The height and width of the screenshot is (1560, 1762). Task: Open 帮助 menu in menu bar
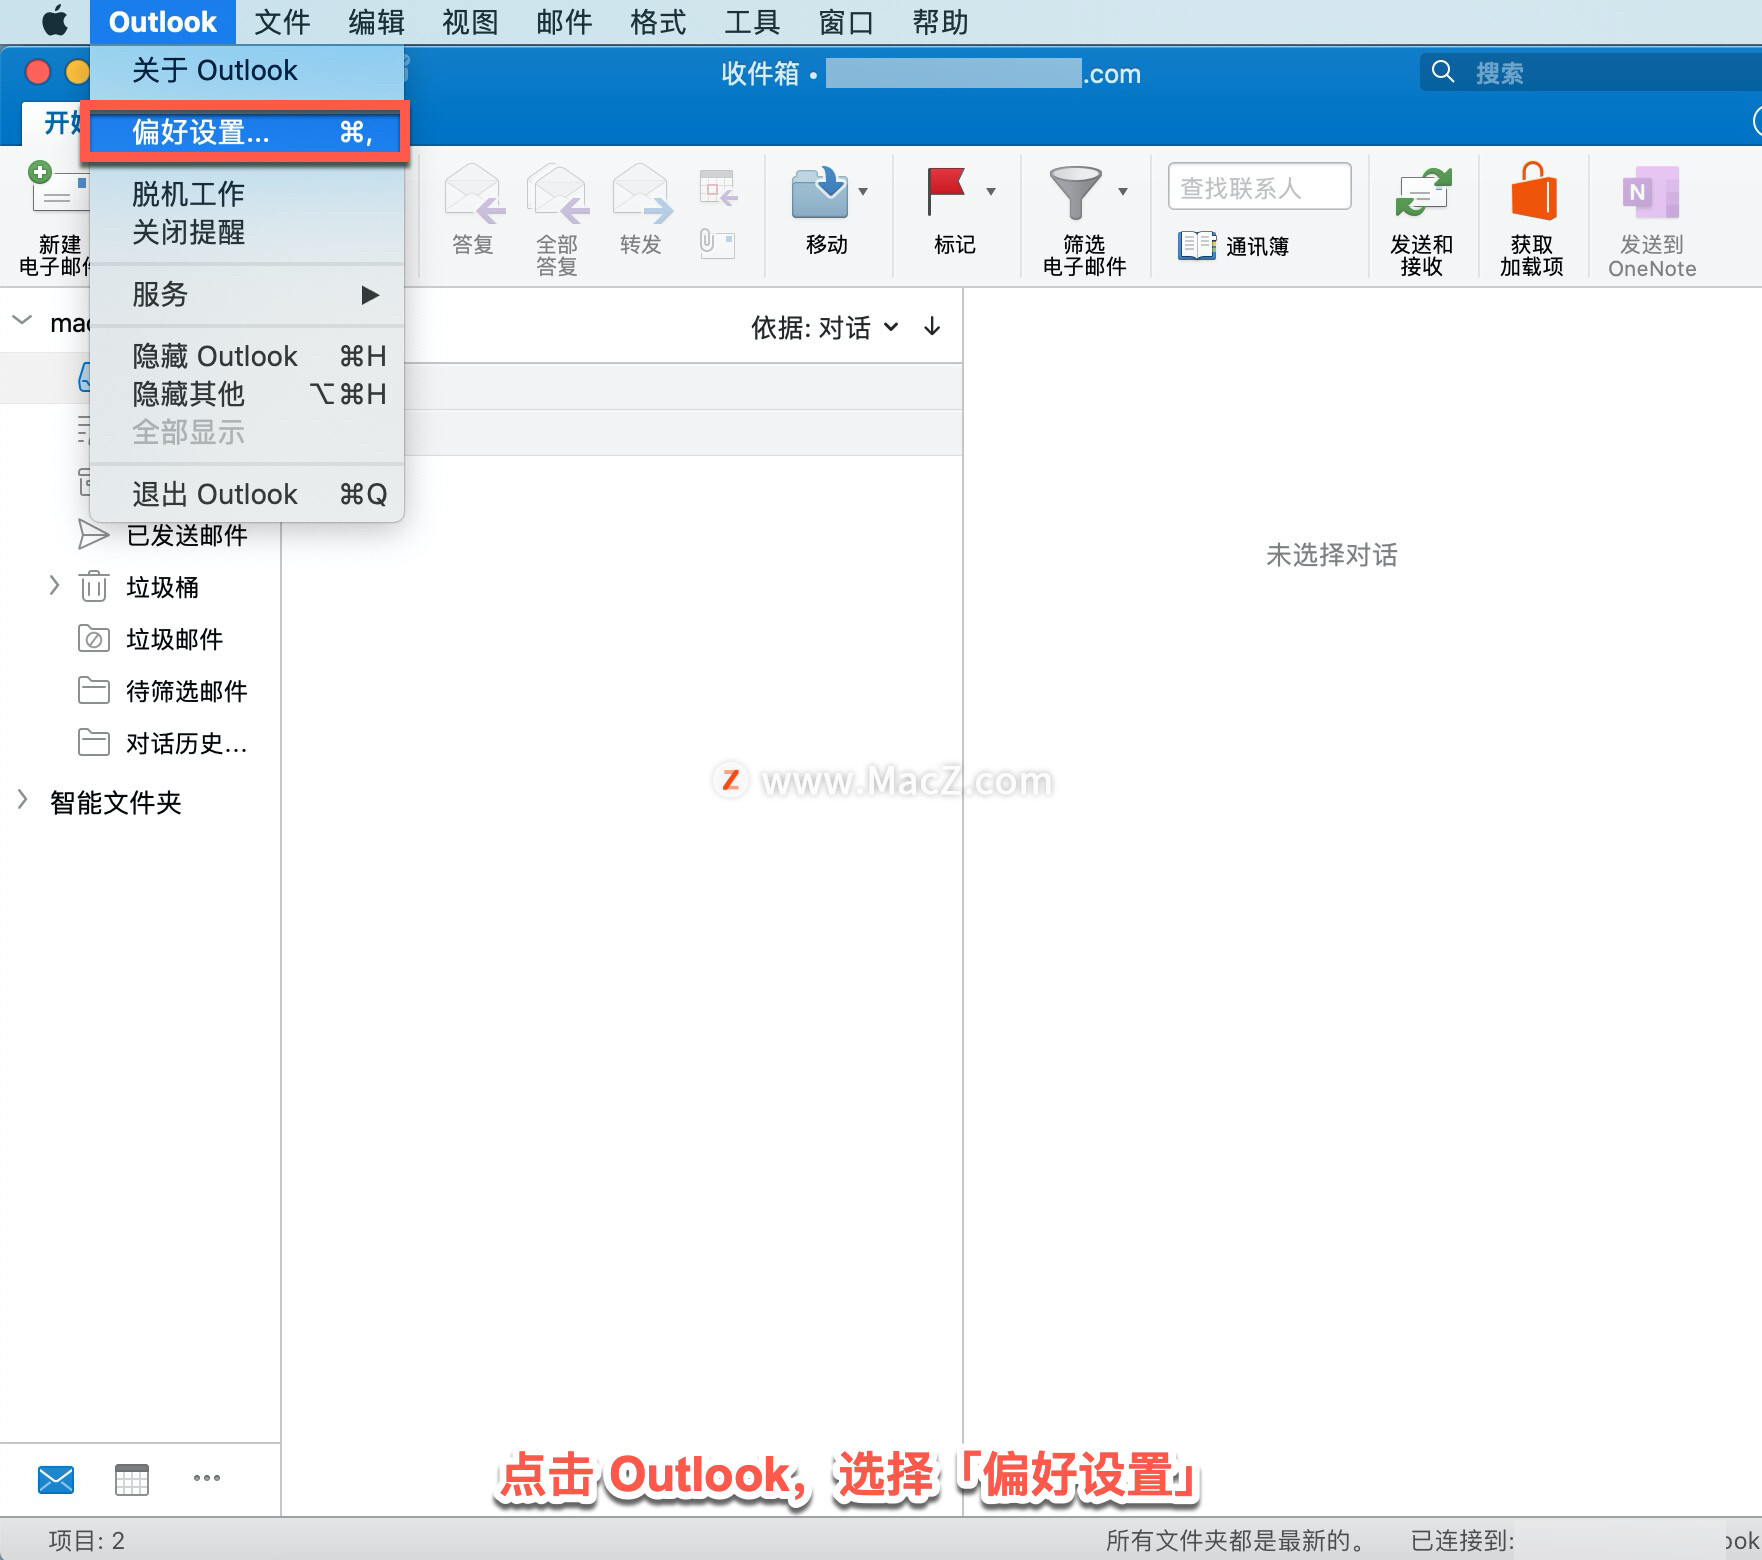click(x=940, y=22)
